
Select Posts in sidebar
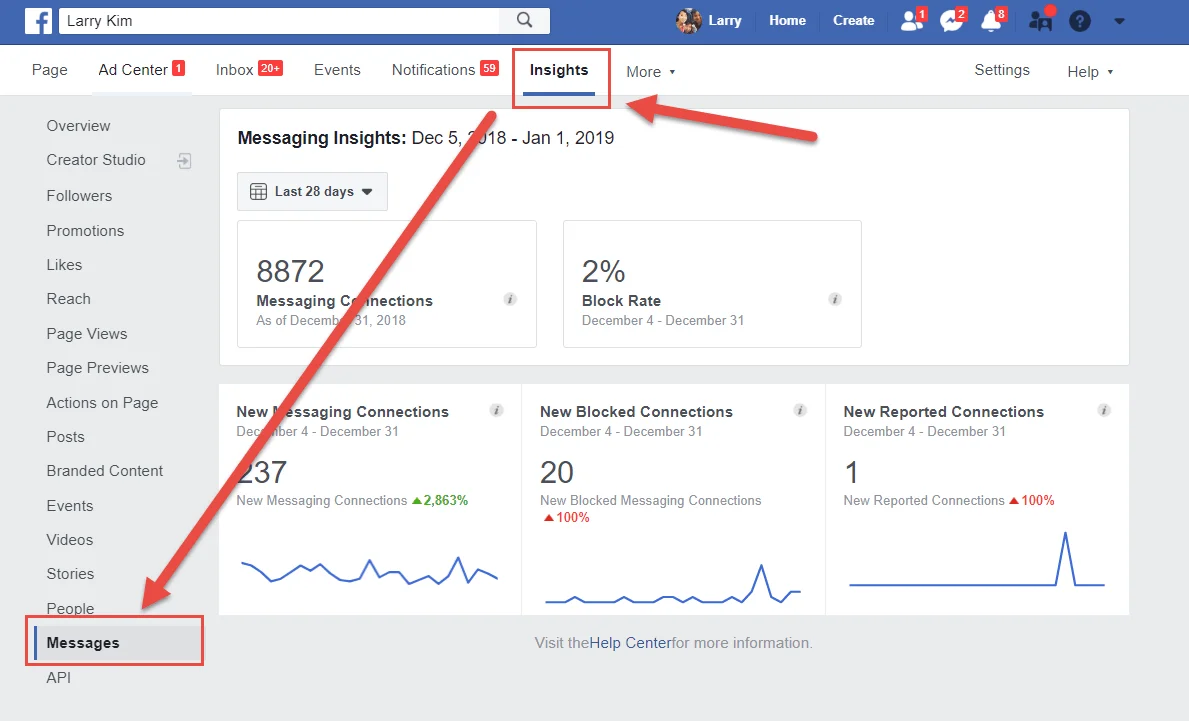65,437
